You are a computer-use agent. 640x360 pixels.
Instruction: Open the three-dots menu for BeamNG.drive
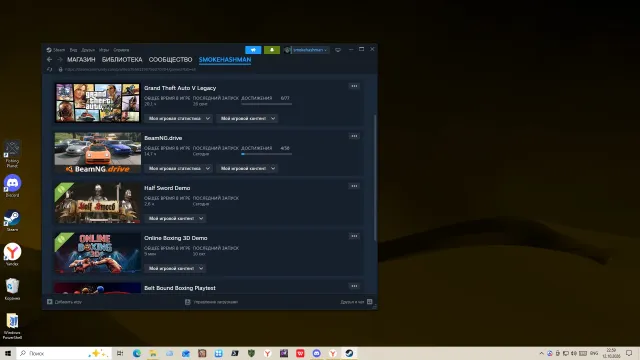[354, 136]
